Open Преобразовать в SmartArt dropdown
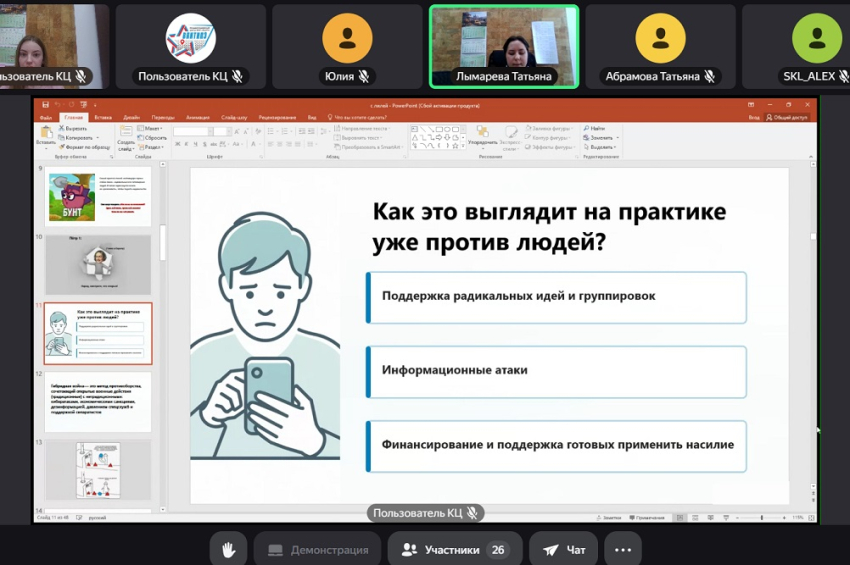Viewport: 850px width, 565px height. click(368, 147)
